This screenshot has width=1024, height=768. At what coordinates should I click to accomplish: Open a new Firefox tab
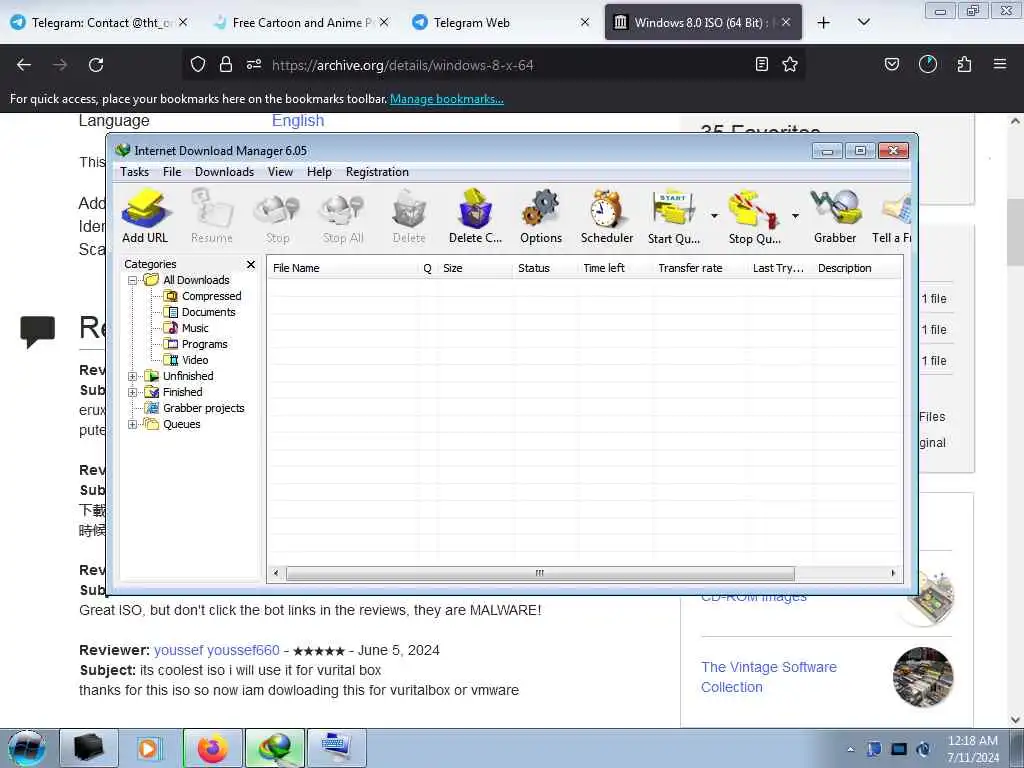click(x=824, y=23)
